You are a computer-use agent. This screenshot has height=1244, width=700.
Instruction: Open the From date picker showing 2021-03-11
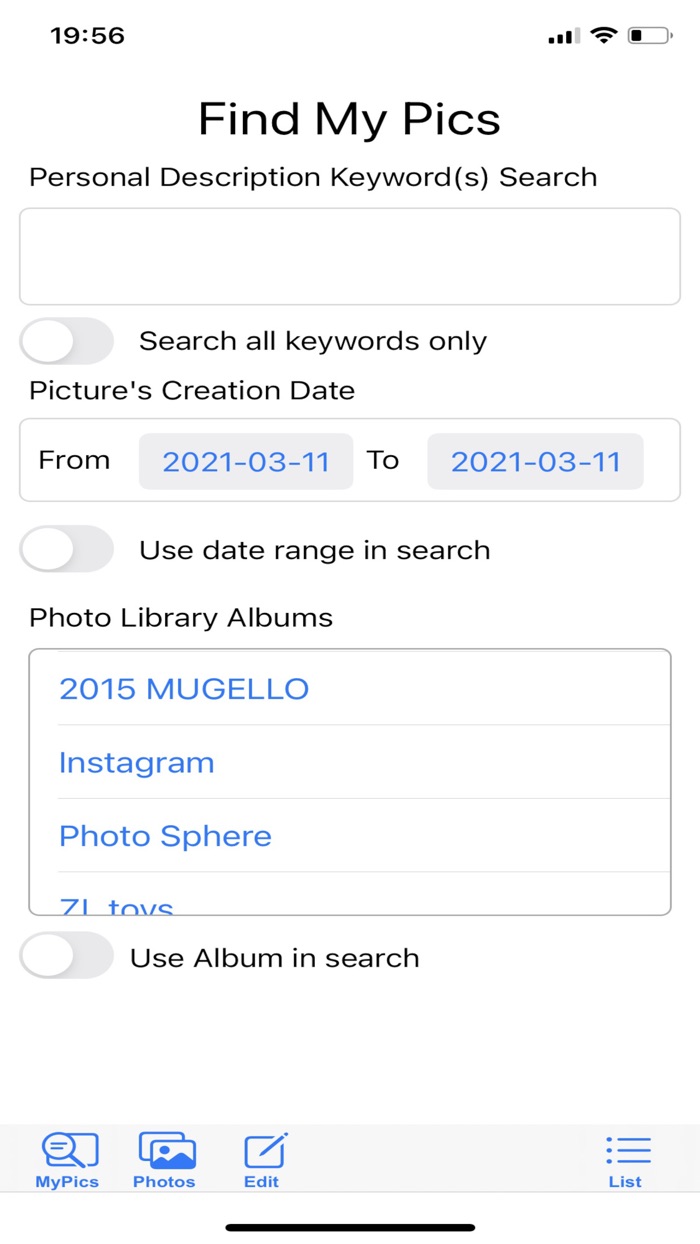tap(245, 460)
